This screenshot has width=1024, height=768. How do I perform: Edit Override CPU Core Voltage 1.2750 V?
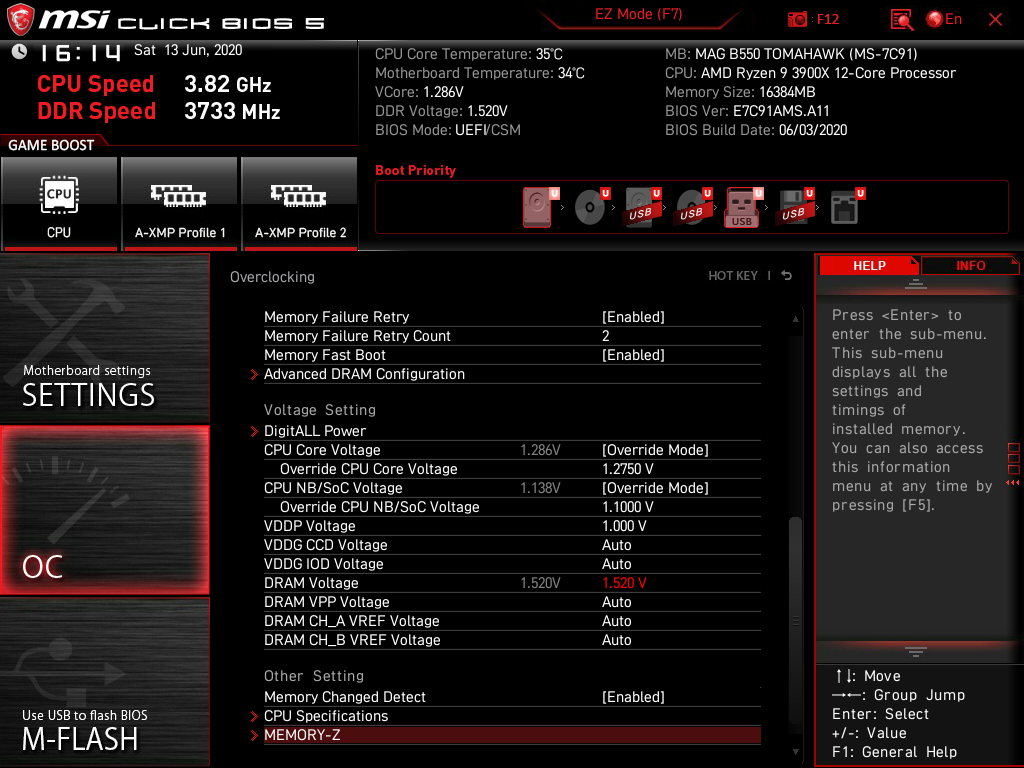[x=628, y=469]
